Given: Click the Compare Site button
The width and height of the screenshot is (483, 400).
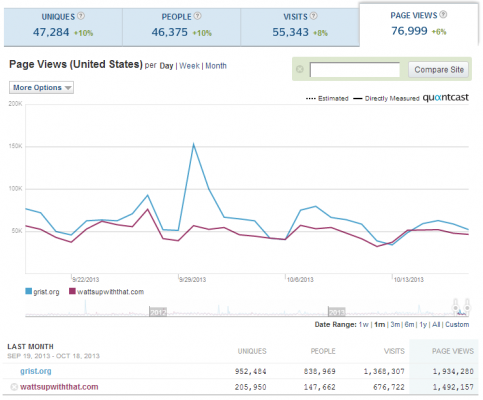Looking at the screenshot, I should point(439,70).
